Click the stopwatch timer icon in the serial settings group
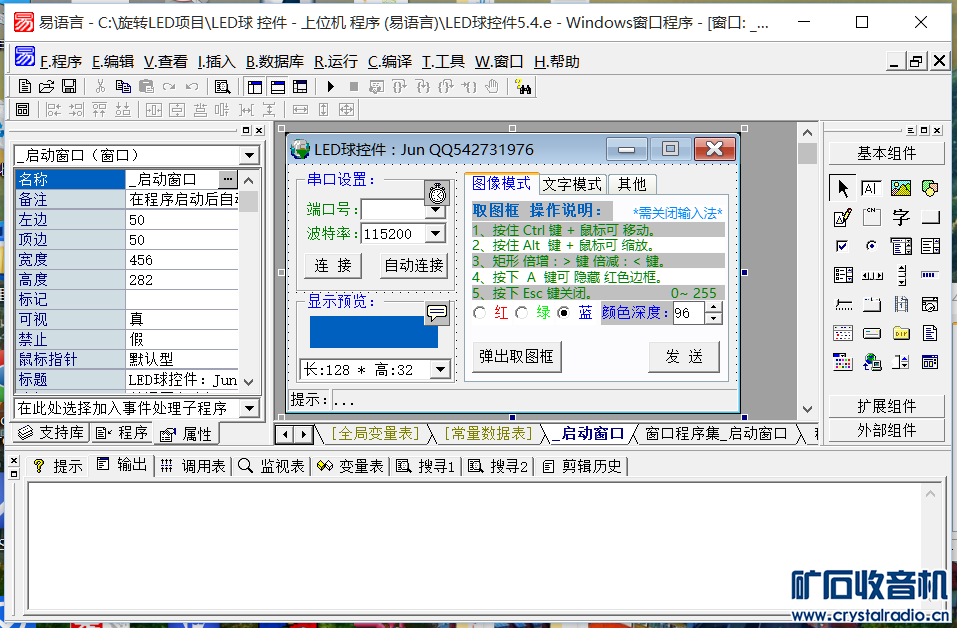Screen dimensions: 957x628 click(x=437, y=194)
